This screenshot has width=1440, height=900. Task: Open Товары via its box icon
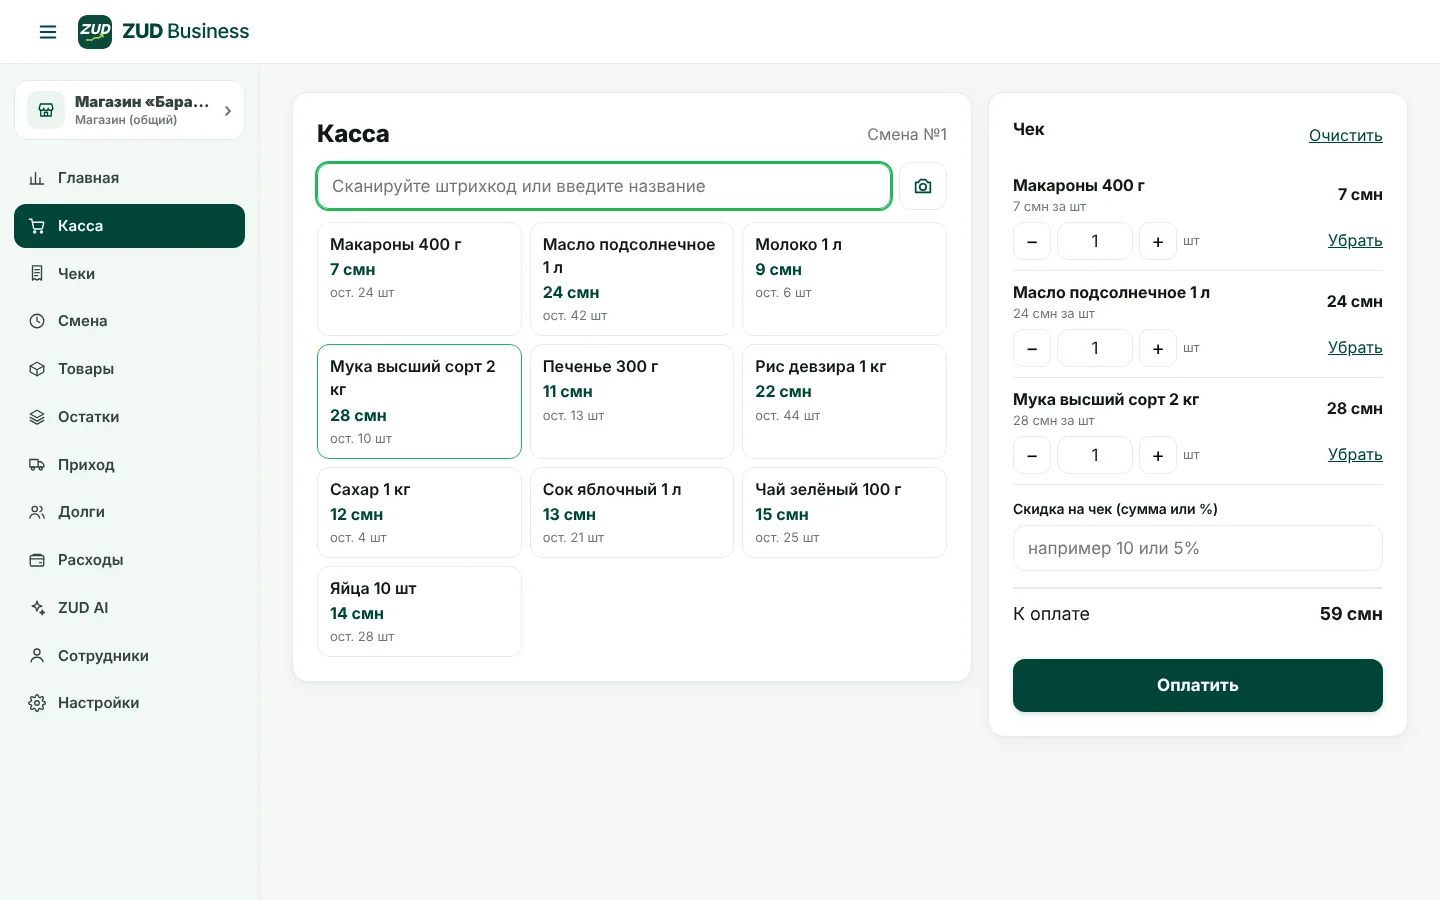point(37,369)
